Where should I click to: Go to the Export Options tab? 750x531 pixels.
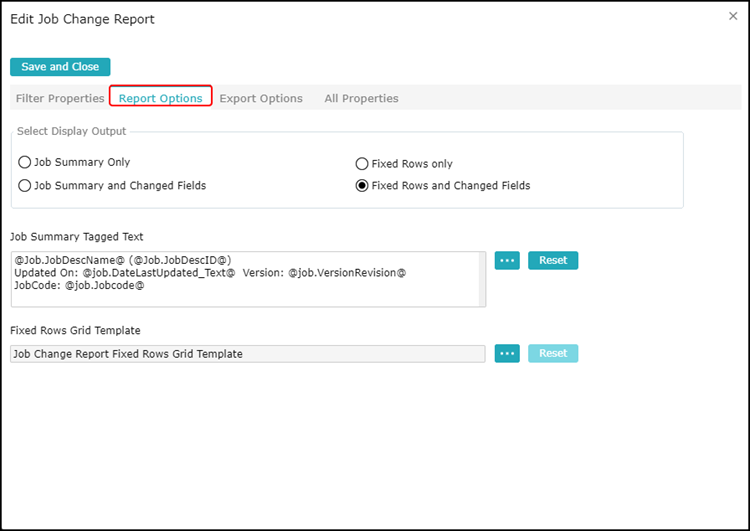click(x=261, y=98)
